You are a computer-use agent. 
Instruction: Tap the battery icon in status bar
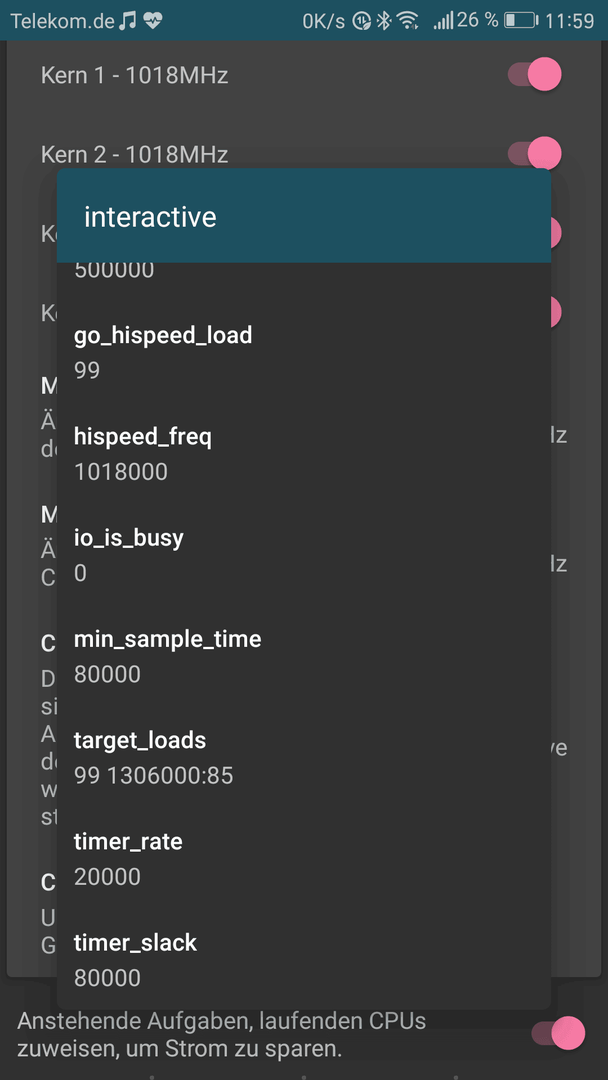point(521,21)
